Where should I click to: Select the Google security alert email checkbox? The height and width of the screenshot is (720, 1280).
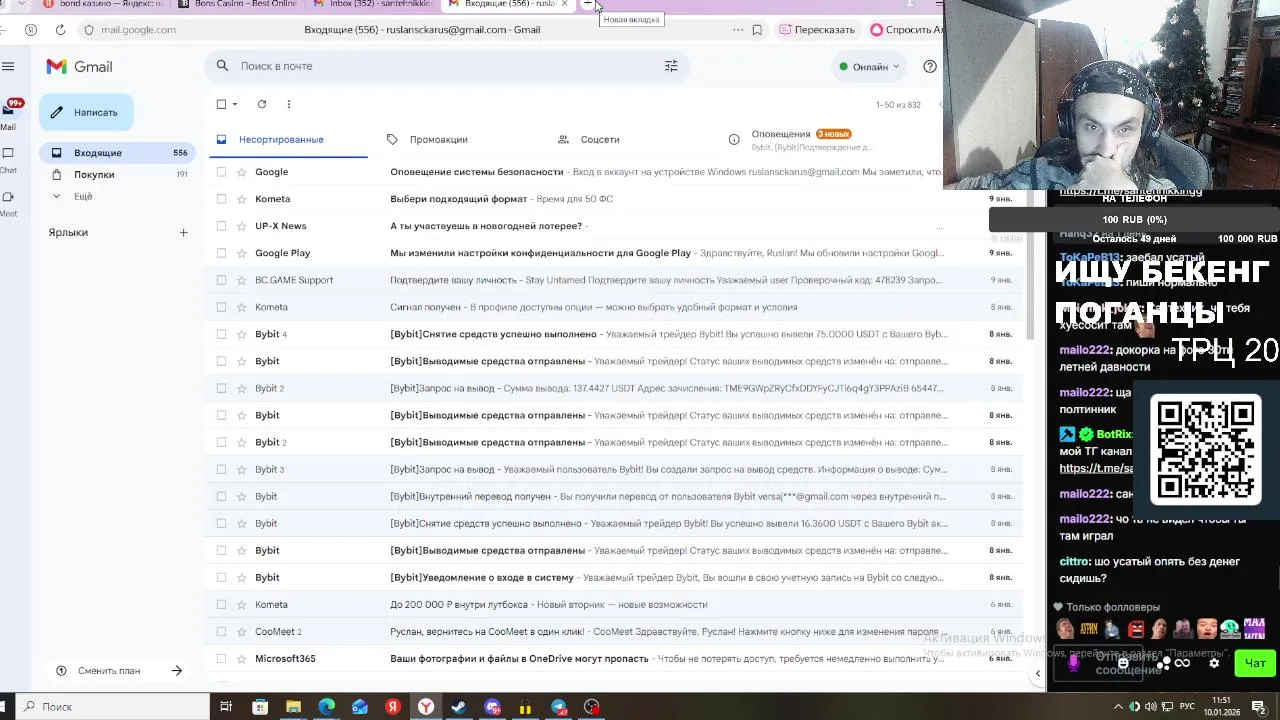[x=221, y=172]
